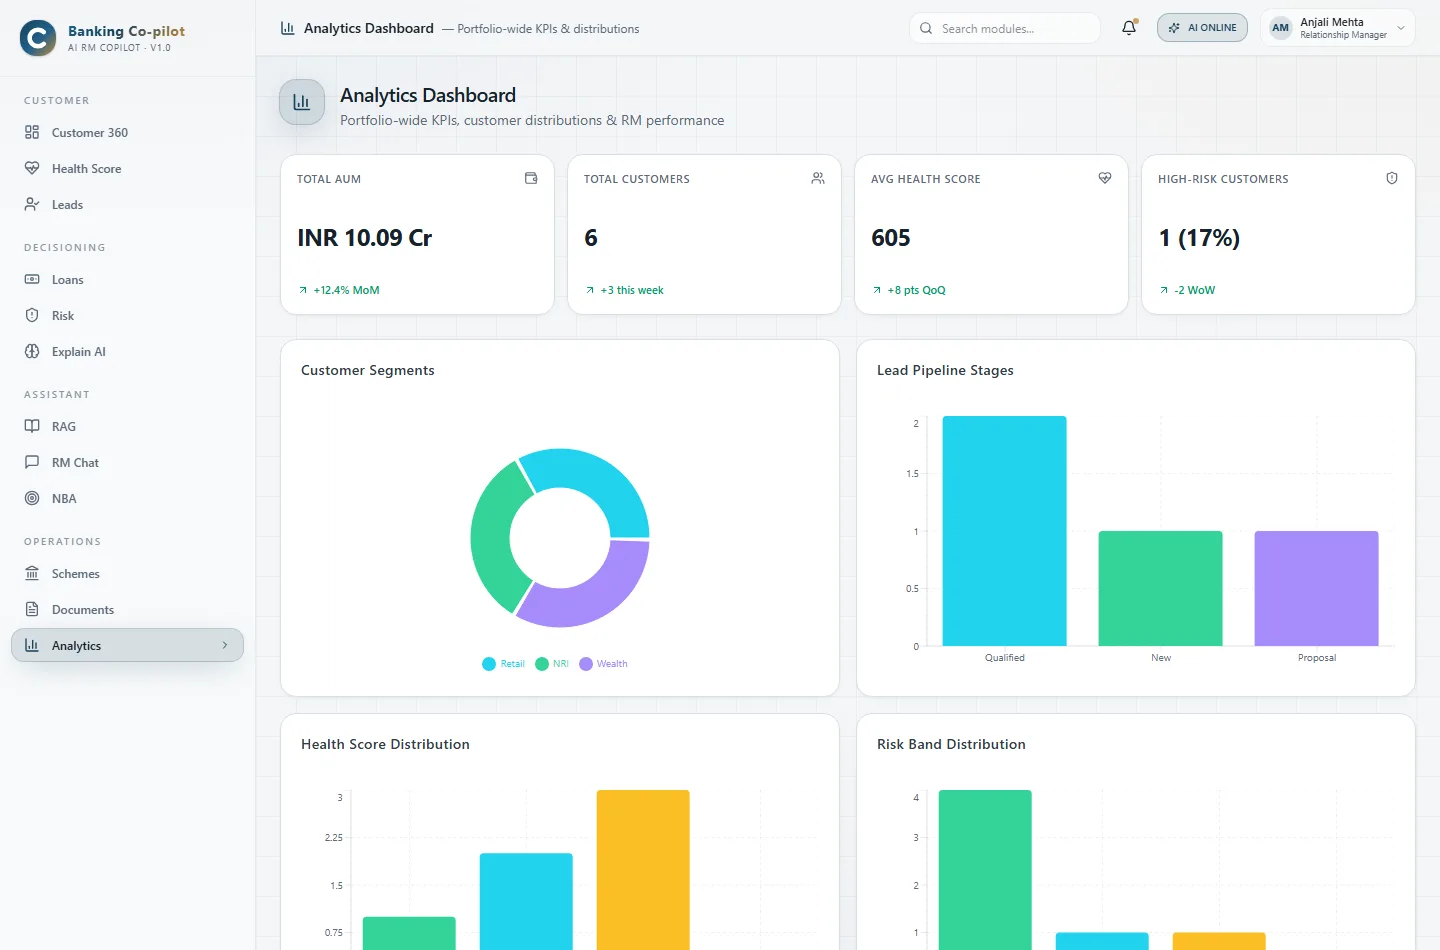Viewport: 1440px width, 950px height.
Task: Select Schemes in Operations
Action: point(127,573)
